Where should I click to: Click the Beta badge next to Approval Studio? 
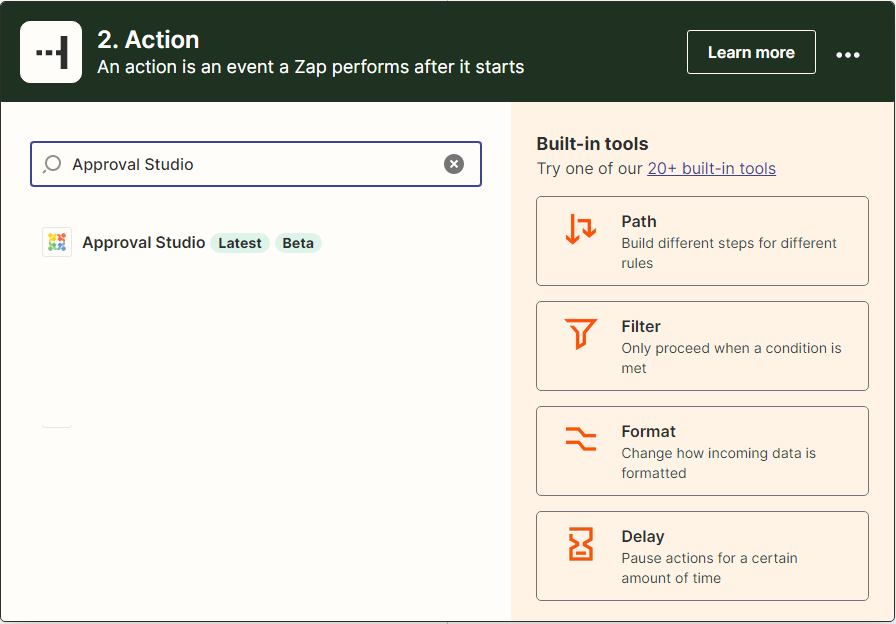point(298,243)
